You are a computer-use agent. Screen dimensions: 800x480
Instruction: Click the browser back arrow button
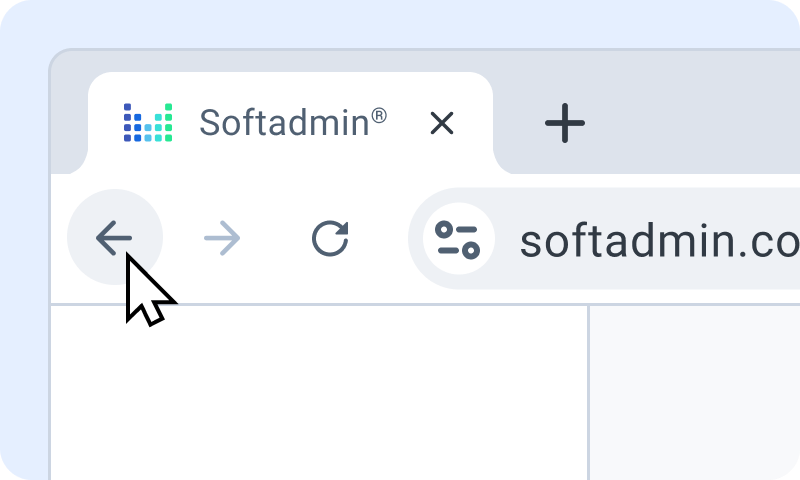point(114,238)
